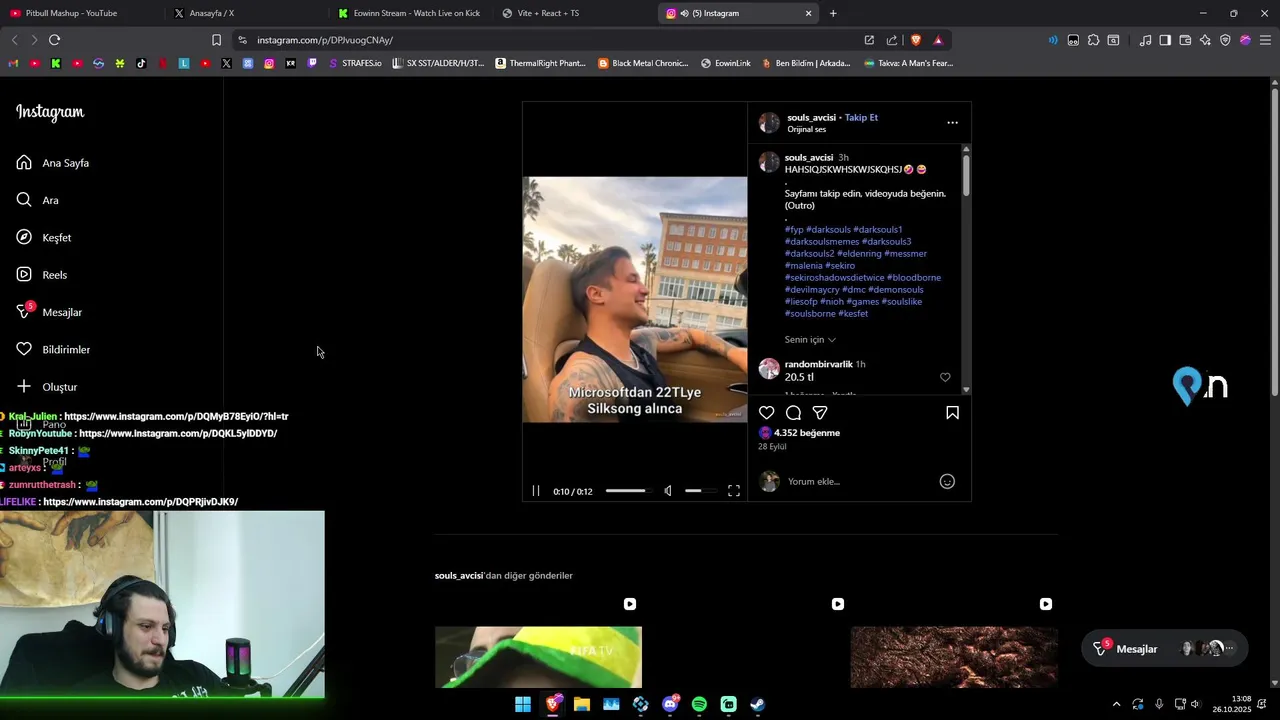Open Brave VPN shield icon
The width and height of the screenshot is (1280, 720).
click(x=1225, y=40)
